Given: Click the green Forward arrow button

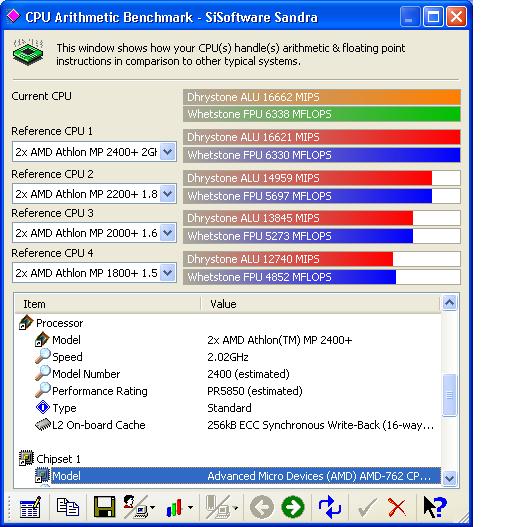Looking at the screenshot, I should pos(293,507).
